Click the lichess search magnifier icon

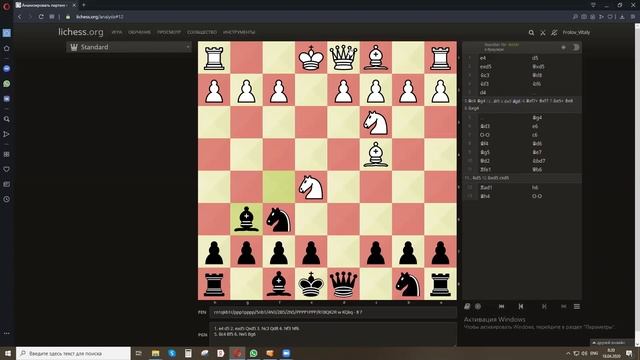(x=531, y=32)
